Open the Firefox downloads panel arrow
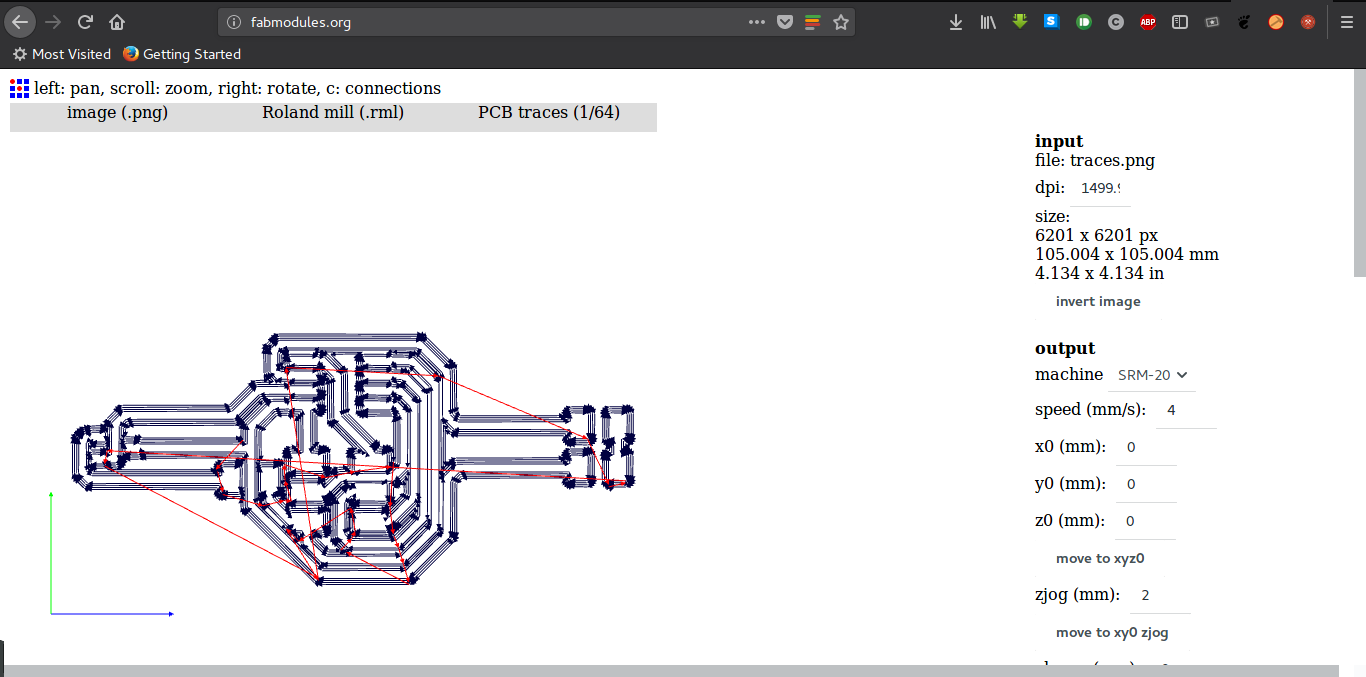 (x=955, y=21)
